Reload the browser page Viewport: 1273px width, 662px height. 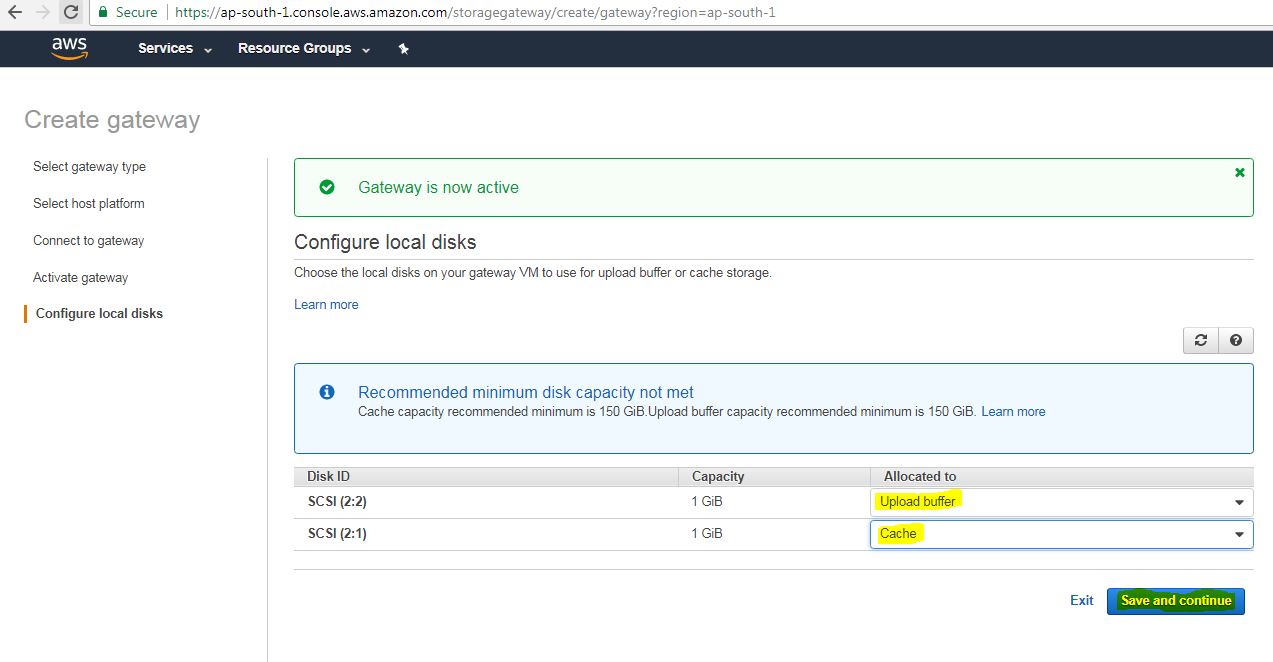click(71, 13)
